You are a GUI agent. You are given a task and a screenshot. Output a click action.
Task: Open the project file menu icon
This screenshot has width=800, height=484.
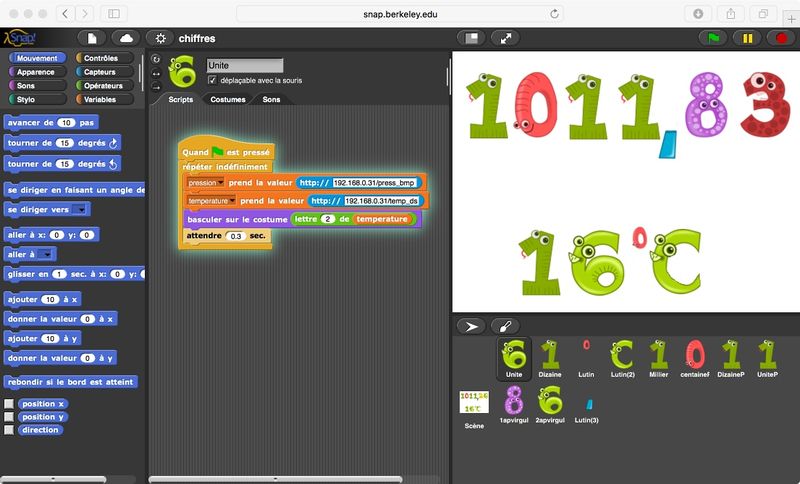(92, 38)
